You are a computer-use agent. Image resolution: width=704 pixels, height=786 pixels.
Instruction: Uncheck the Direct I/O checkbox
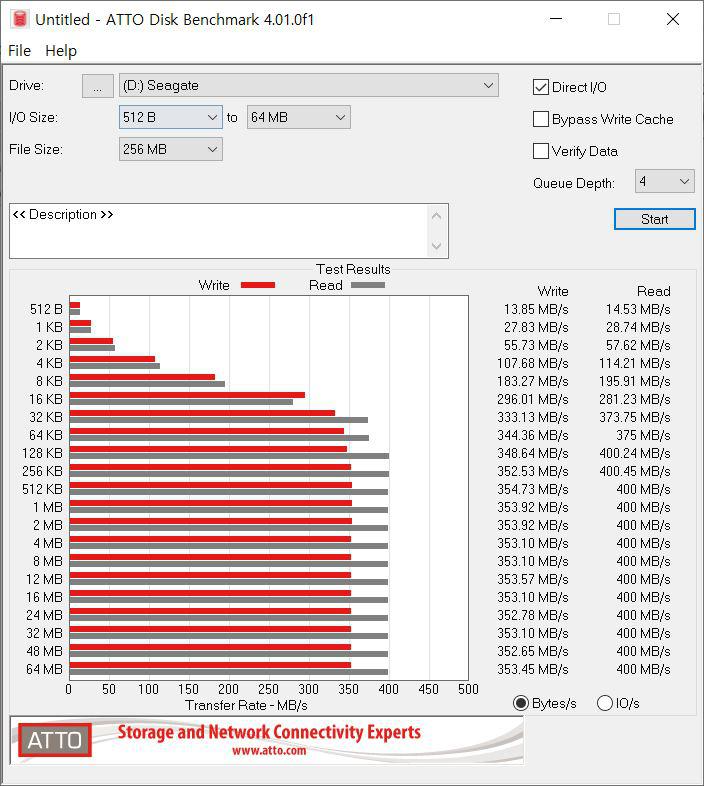point(541,87)
